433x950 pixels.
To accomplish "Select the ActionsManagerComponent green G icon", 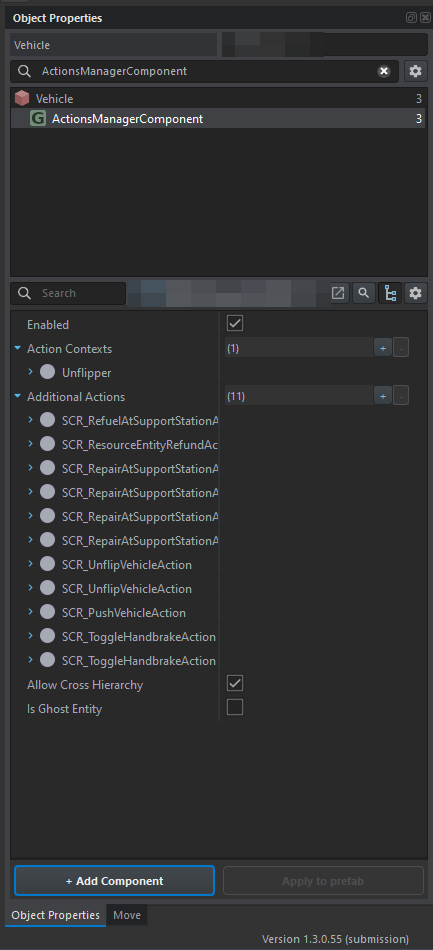I will click(x=38, y=119).
